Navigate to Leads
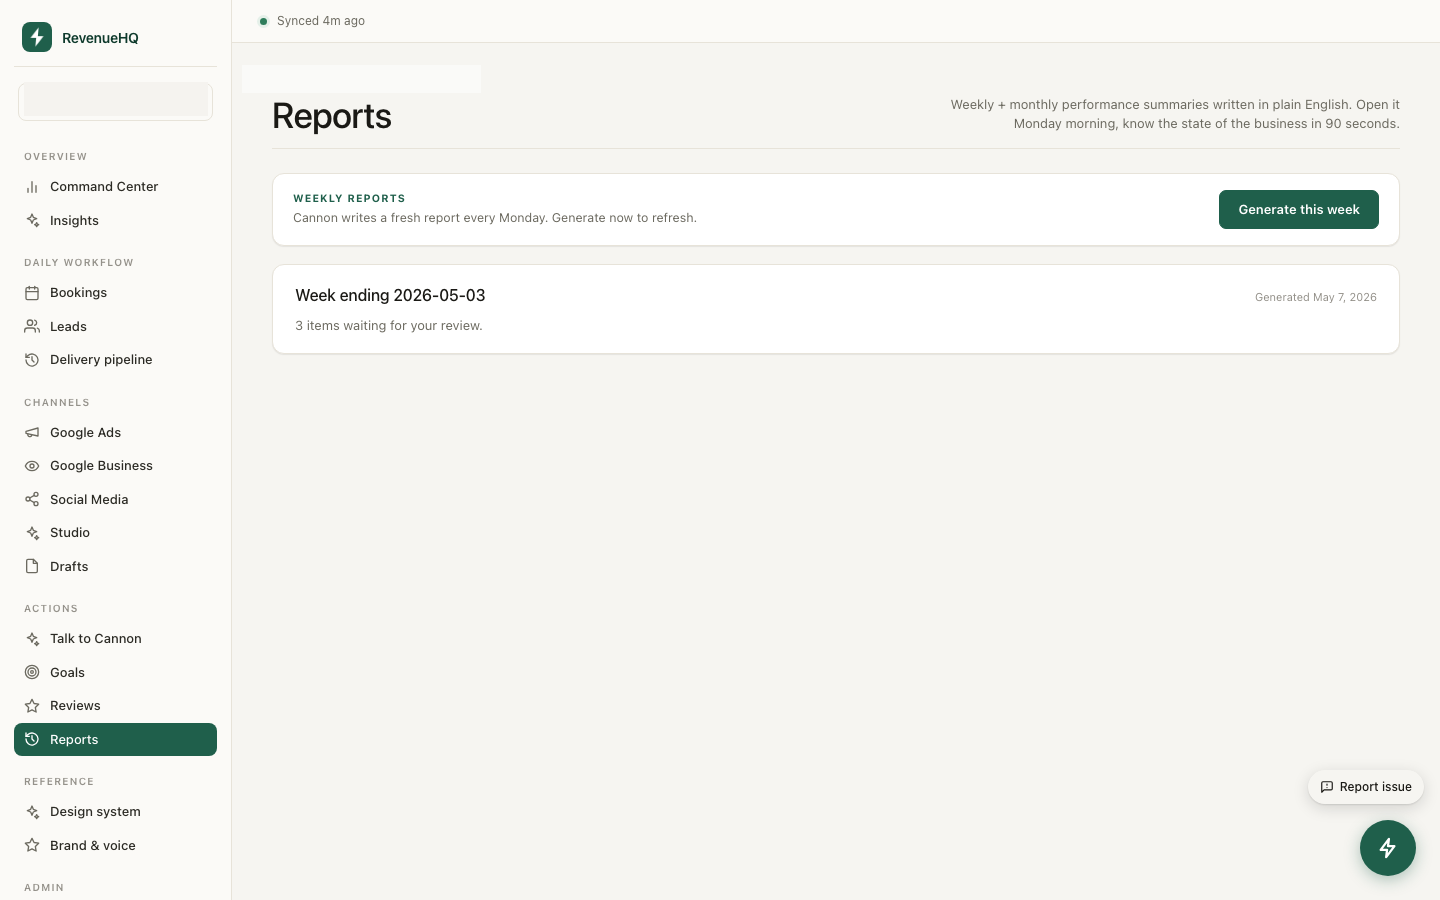Image resolution: width=1440 pixels, height=900 pixels. [x=115, y=327]
